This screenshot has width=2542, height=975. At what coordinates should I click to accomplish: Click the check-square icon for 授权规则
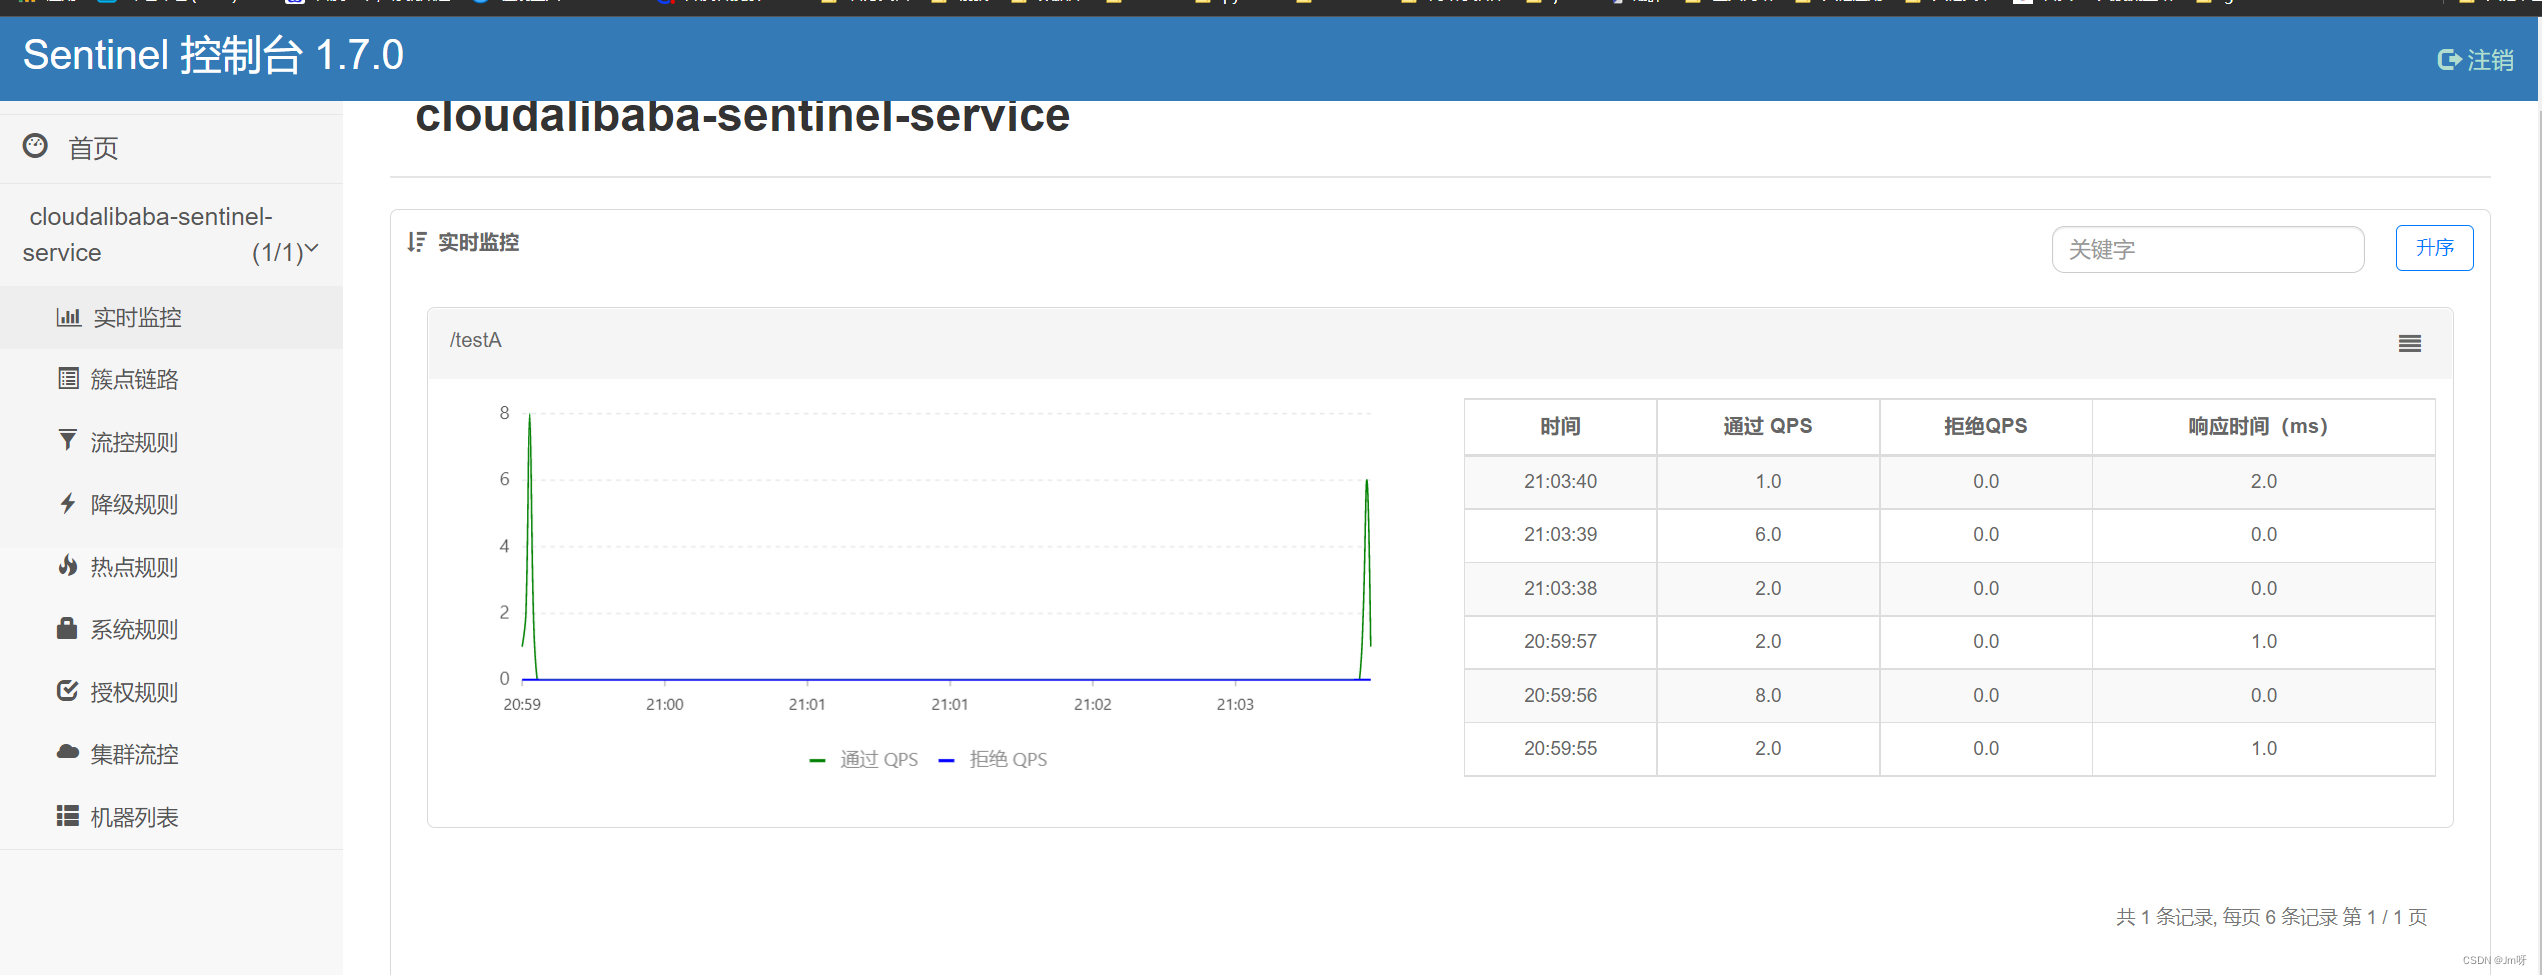pyautogui.click(x=67, y=690)
